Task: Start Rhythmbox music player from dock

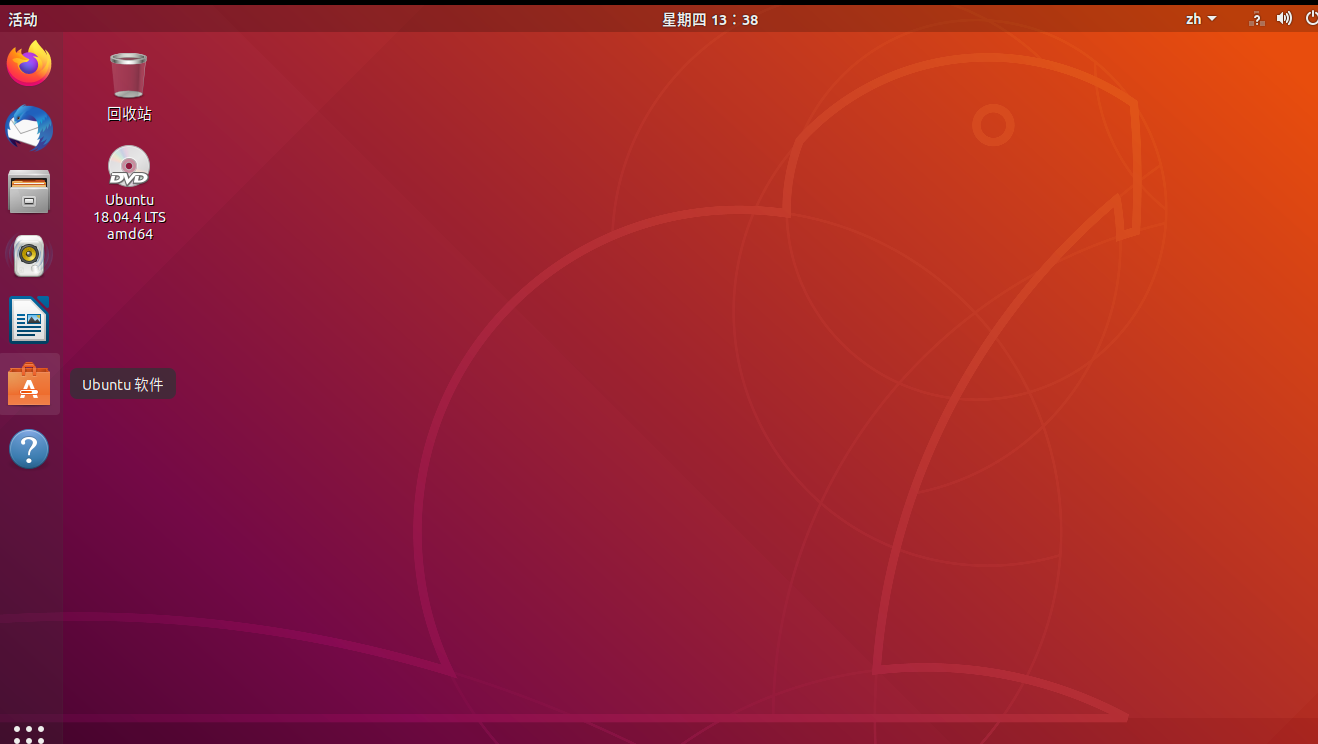Action: click(29, 256)
